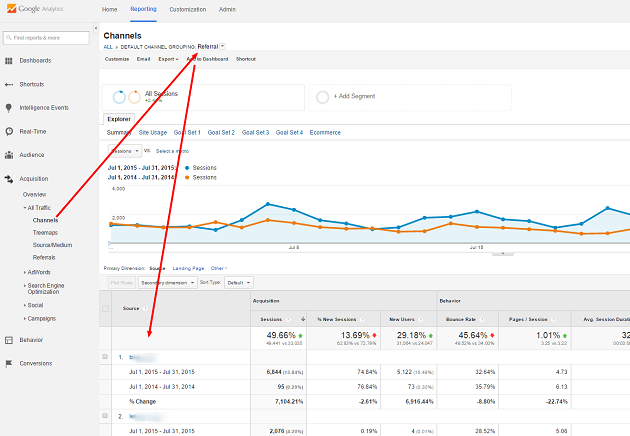Screen dimensions: 630x436
Task: Expand the Campaigns section
Action: pos(25,319)
